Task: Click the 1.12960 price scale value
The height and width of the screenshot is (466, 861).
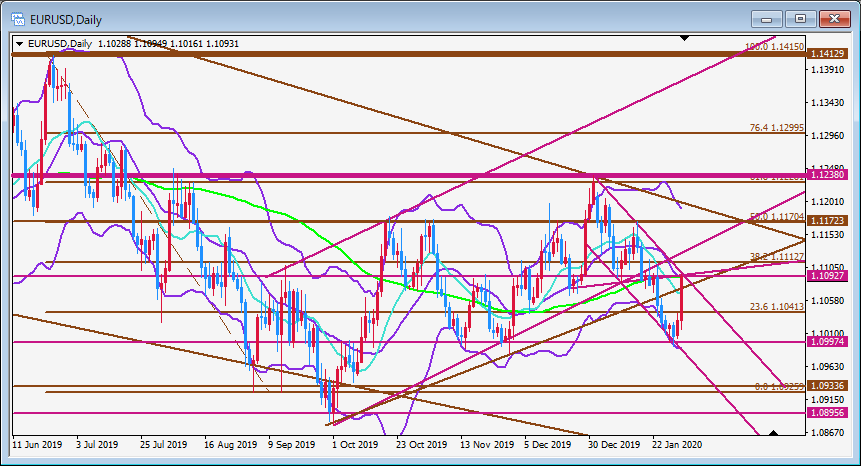Action: [x=828, y=136]
